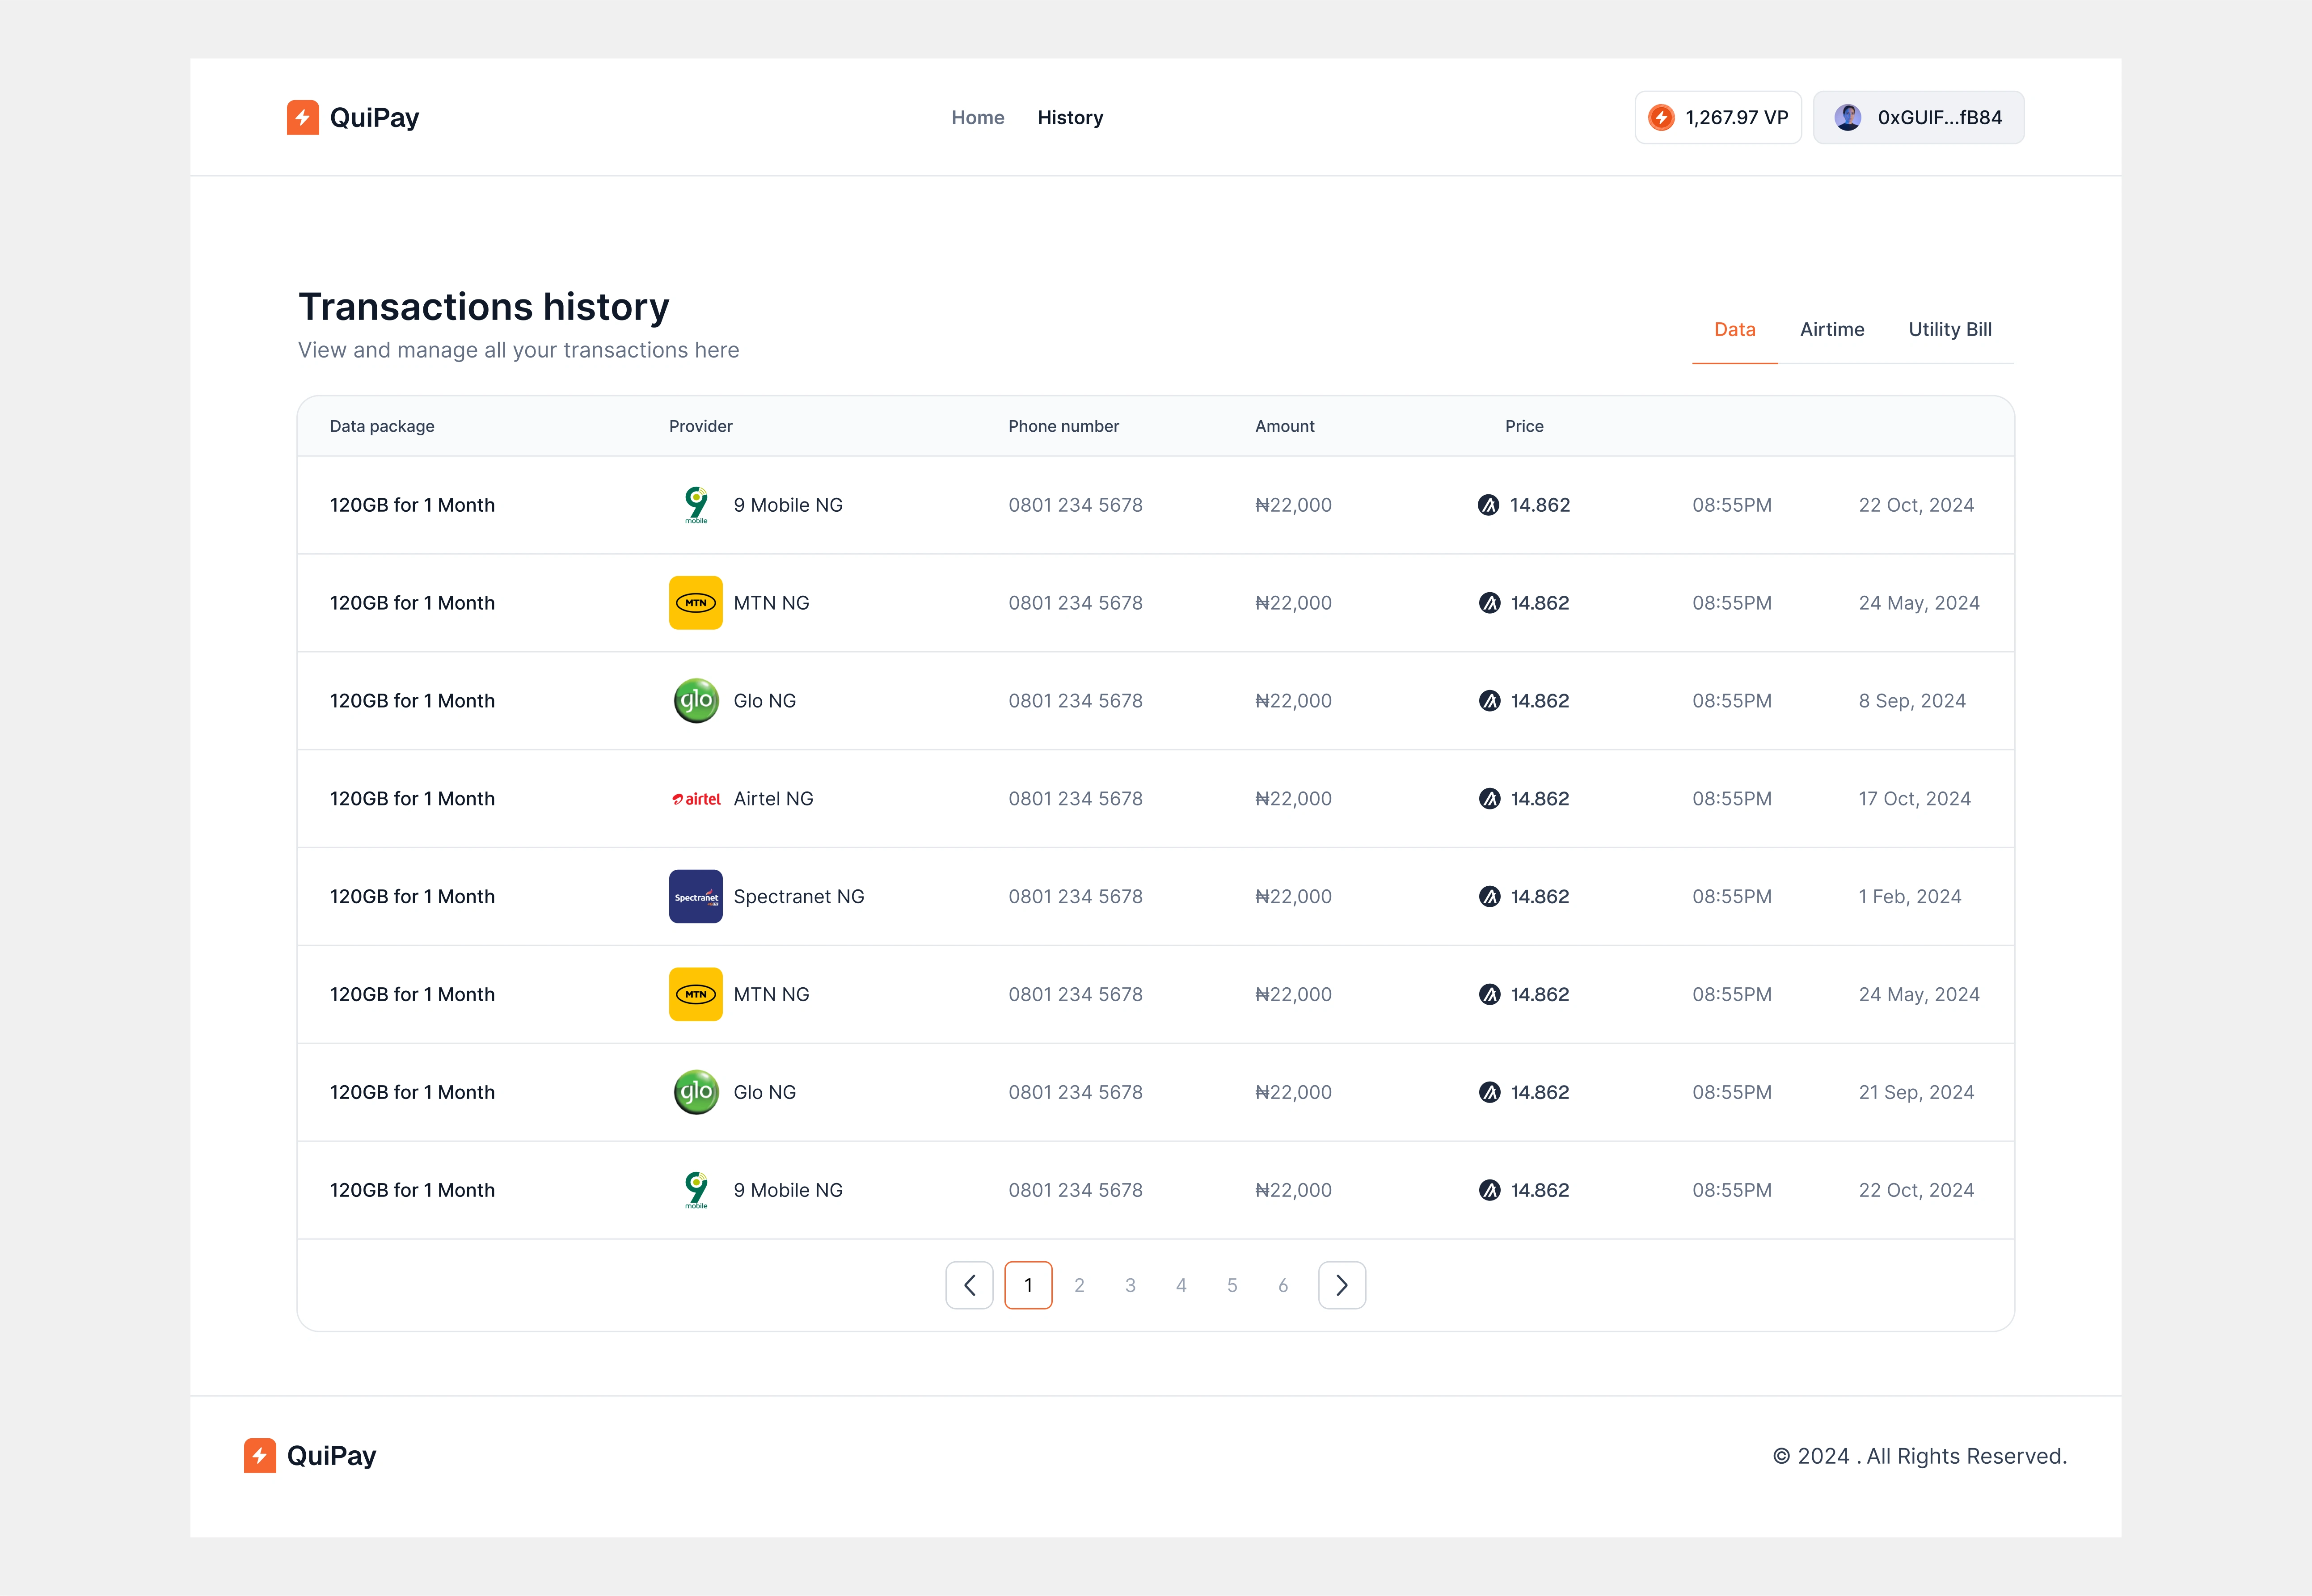Click the 9 Mobile logo in first row
This screenshot has width=2312, height=1596.
696,505
